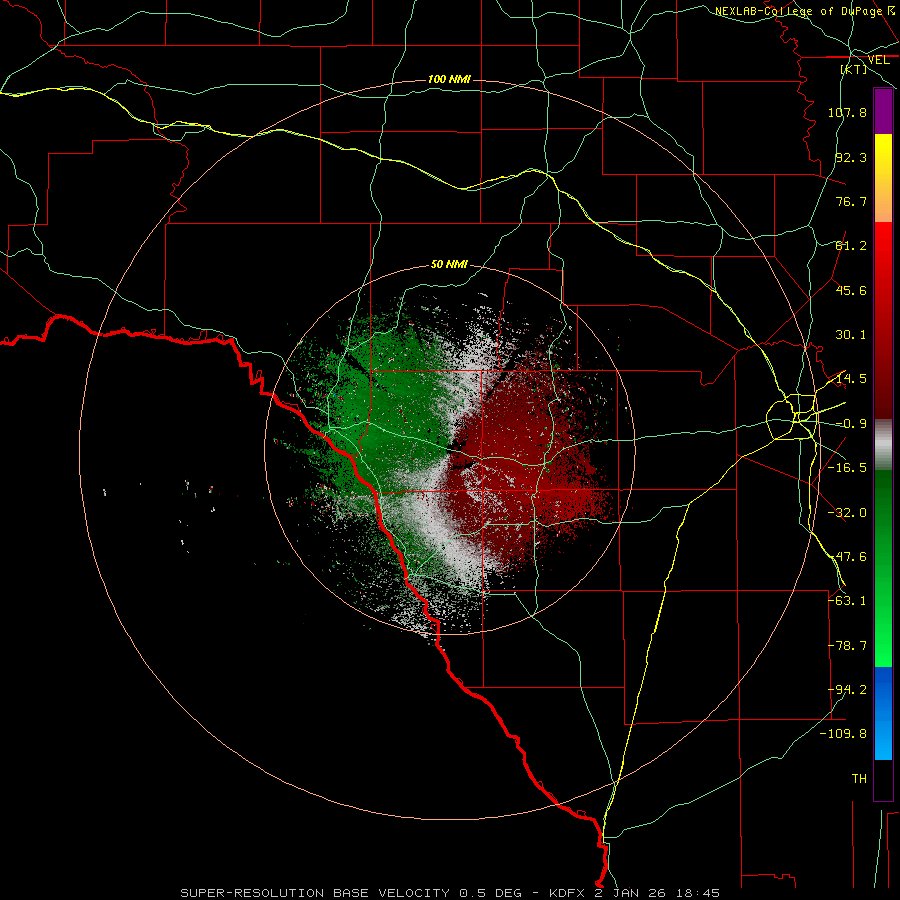
Task: Click the -63.1 legend value
Action: click(847, 601)
